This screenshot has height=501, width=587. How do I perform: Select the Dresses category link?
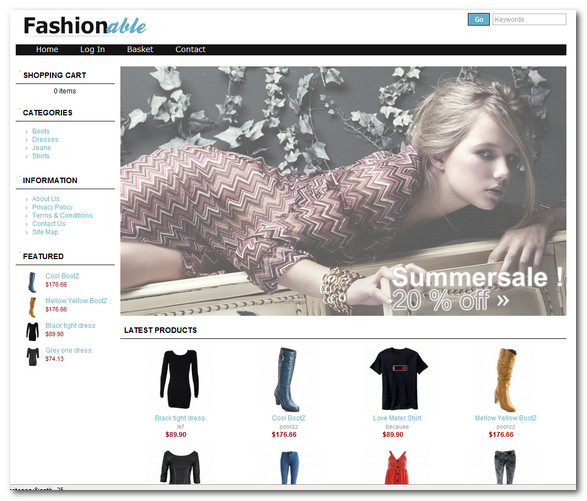click(45, 139)
